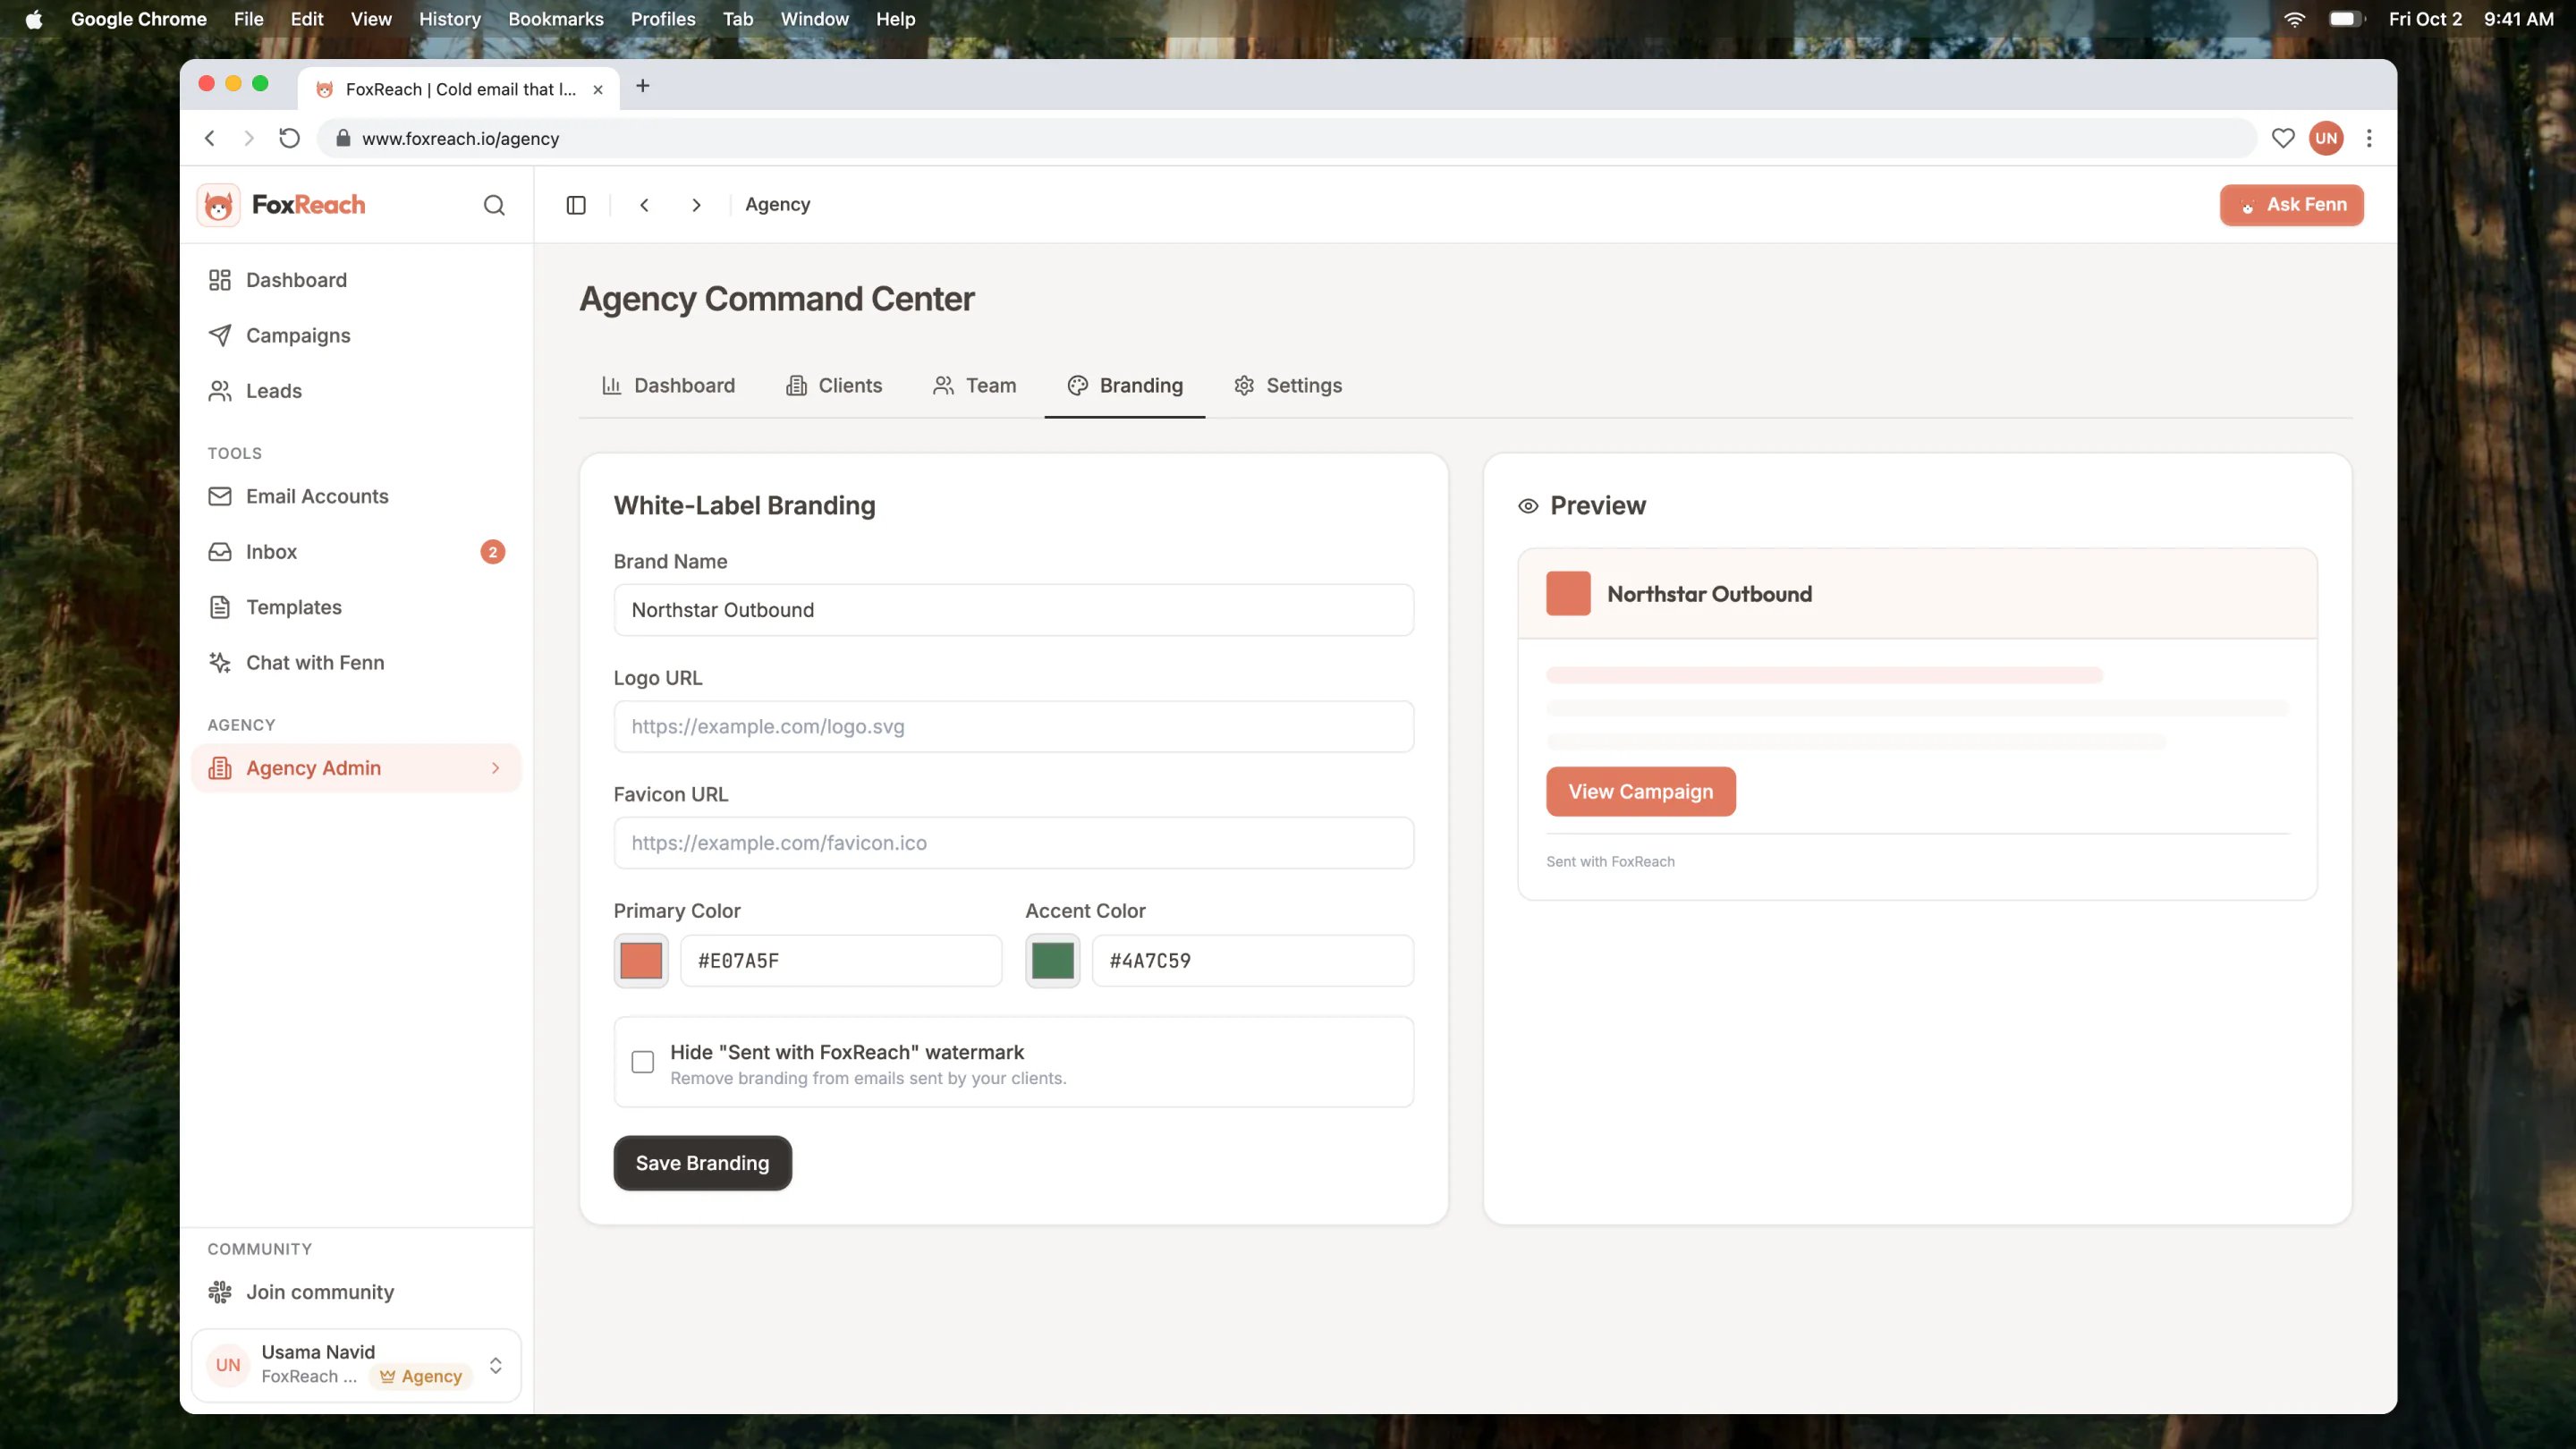
Task: Open Templates in the sidebar
Action: coord(356,607)
